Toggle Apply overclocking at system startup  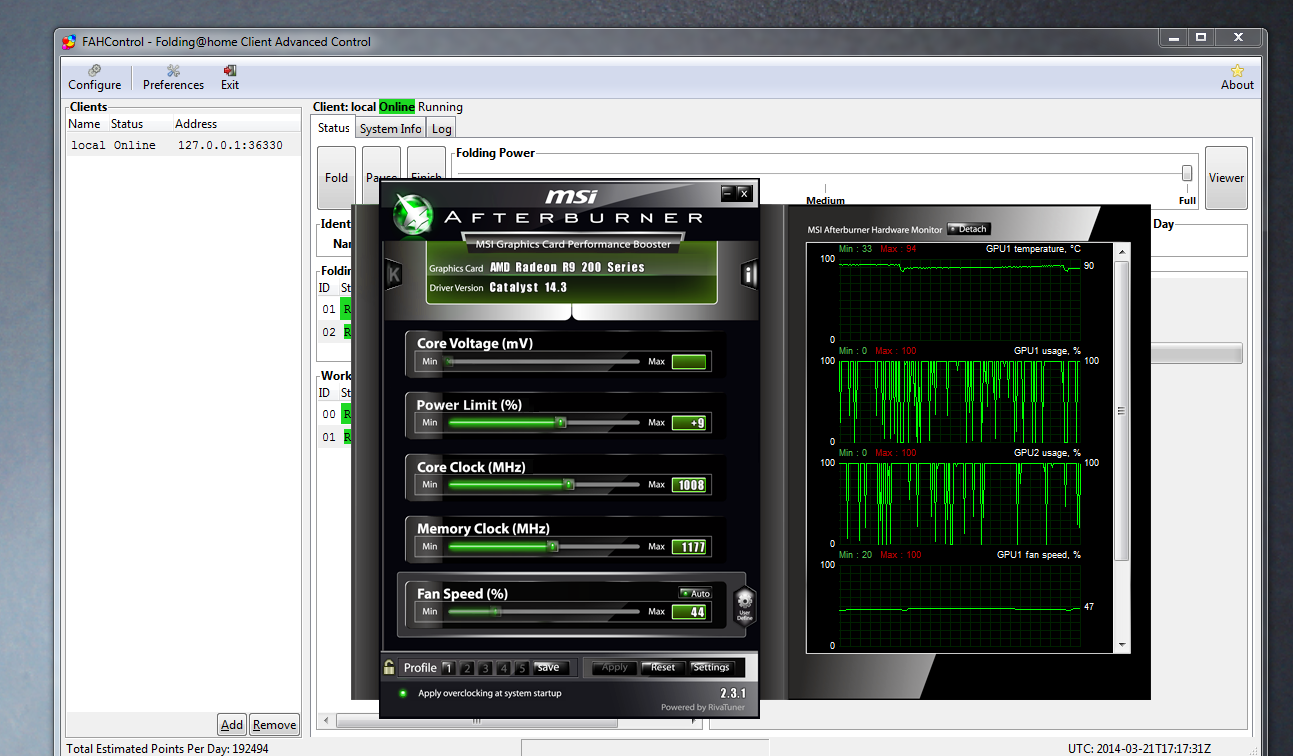click(403, 693)
